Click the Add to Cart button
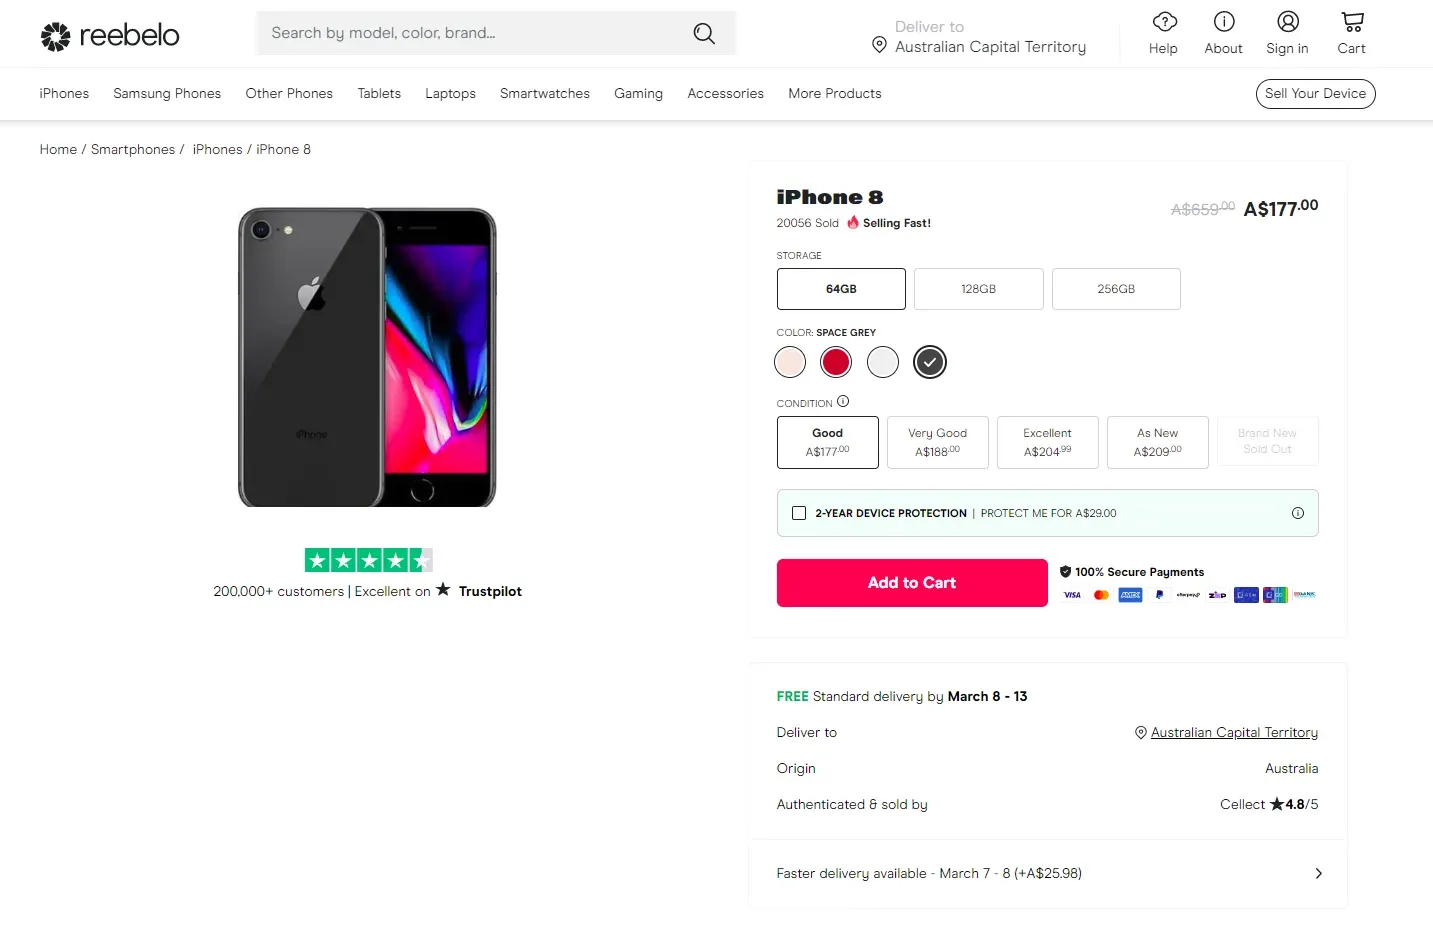The height and width of the screenshot is (928, 1433). 911,583
